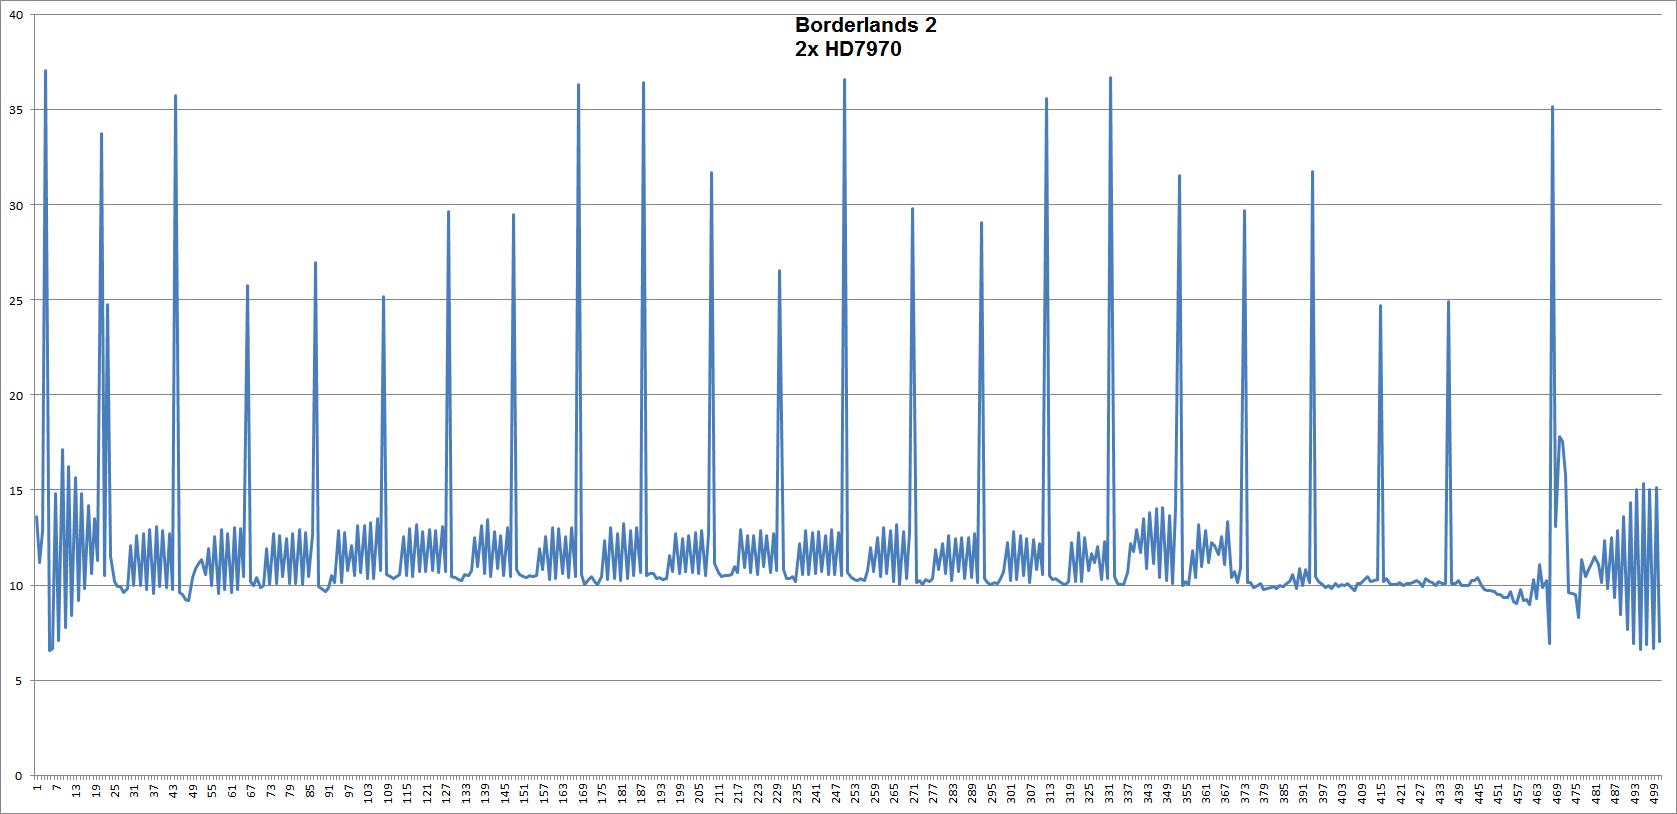
Task: Click the x-axis label 415
Action: click(1381, 793)
